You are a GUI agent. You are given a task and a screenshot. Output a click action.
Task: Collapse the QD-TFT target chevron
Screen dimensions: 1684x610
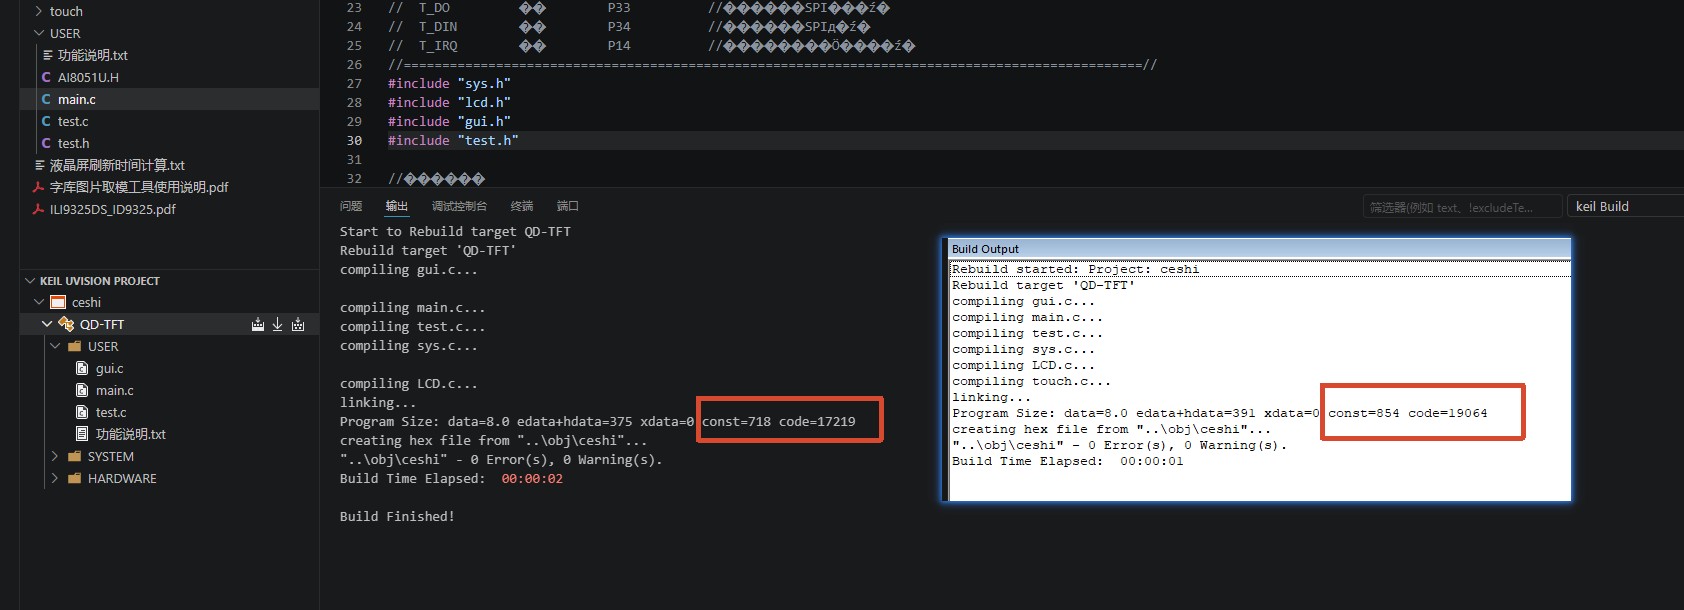click(x=47, y=324)
